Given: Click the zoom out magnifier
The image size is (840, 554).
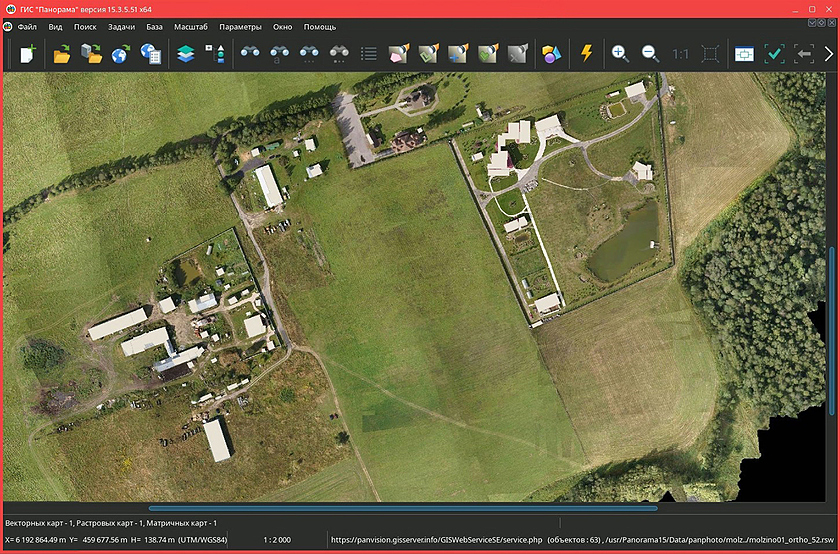Looking at the screenshot, I should [650, 54].
